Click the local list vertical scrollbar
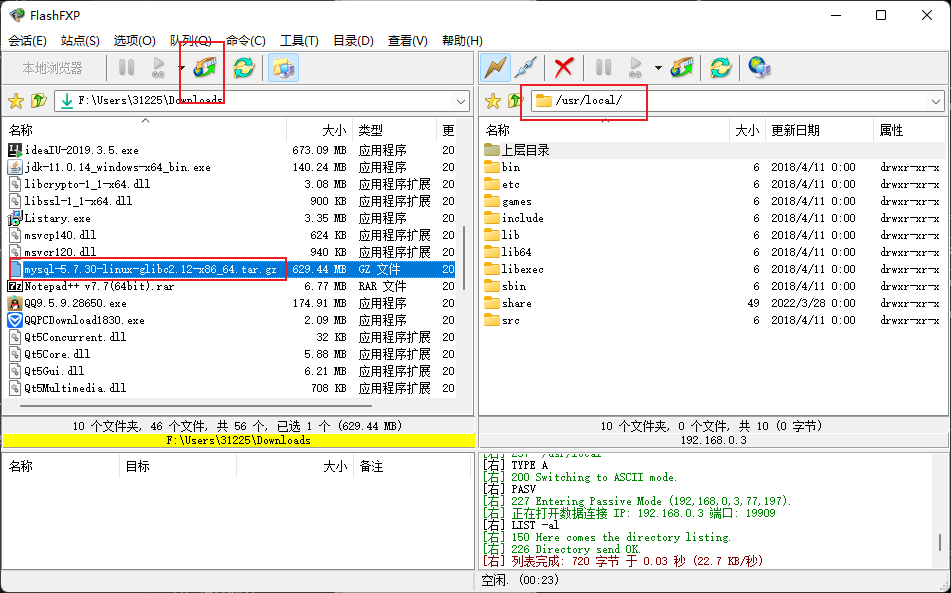Viewport: 951px width, 593px height. 465,258
